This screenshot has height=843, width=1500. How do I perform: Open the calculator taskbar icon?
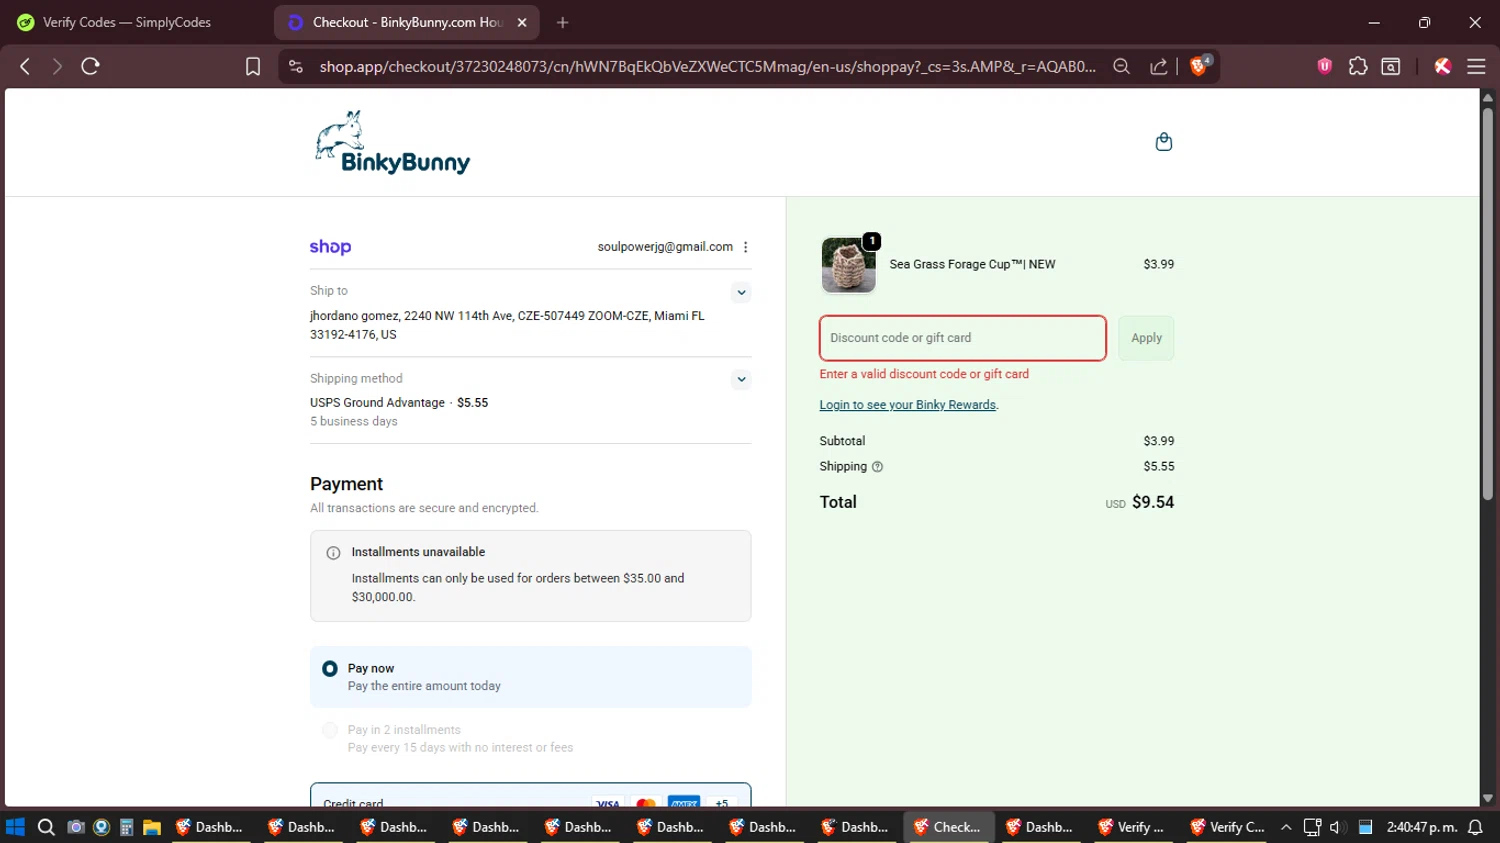126,827
